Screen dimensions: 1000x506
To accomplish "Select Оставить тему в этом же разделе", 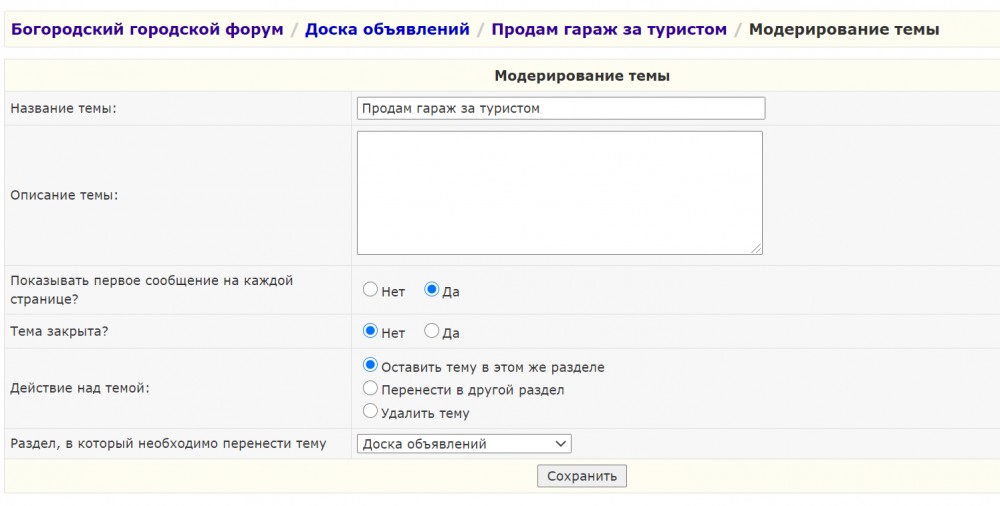I will 371,366.
